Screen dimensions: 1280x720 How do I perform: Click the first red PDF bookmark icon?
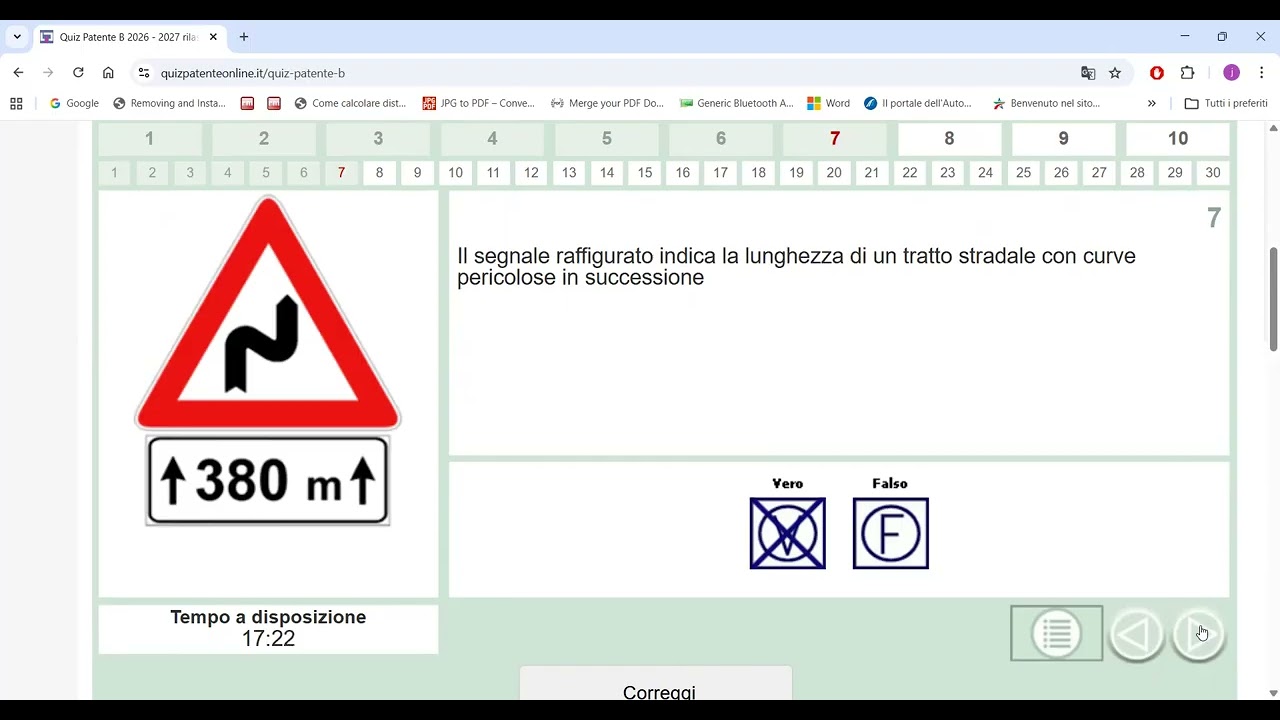(x=247, y=103)
